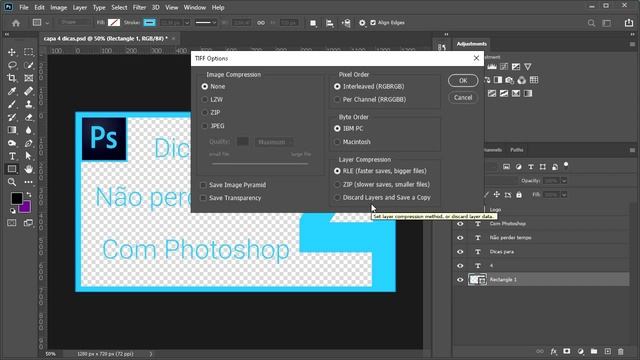Open the Layer menu
The height and width of the screenshot is (360, 640).
click(80, 7)
